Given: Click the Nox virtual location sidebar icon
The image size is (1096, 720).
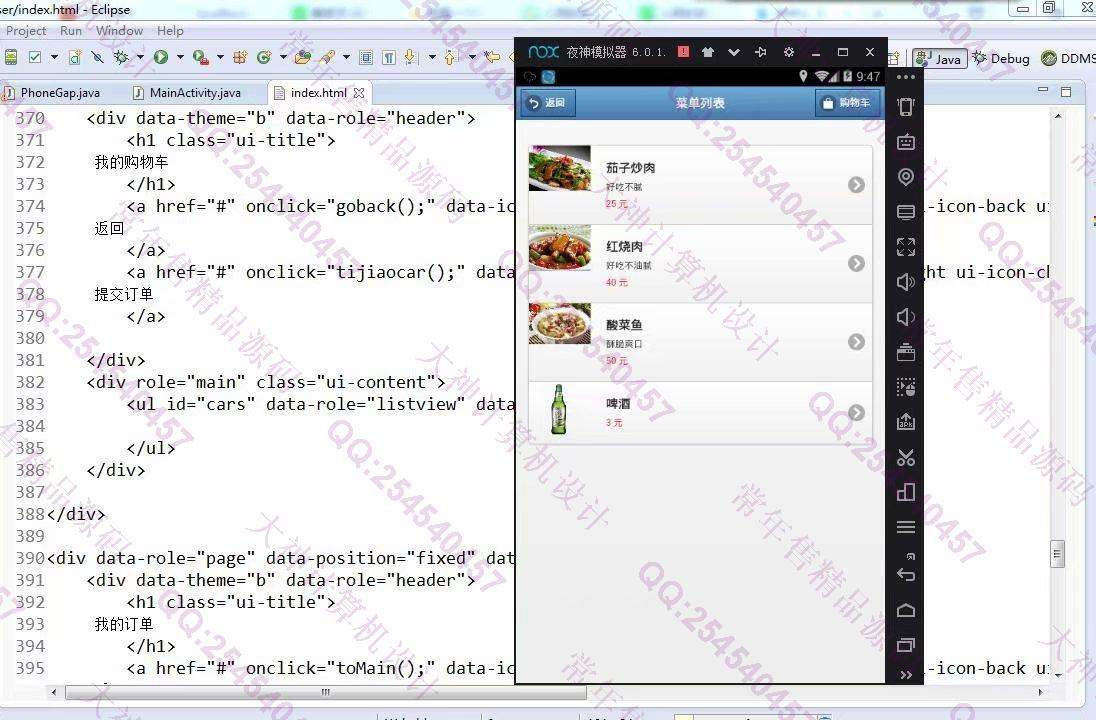Looking at the screenshot, I should [906, 177].
